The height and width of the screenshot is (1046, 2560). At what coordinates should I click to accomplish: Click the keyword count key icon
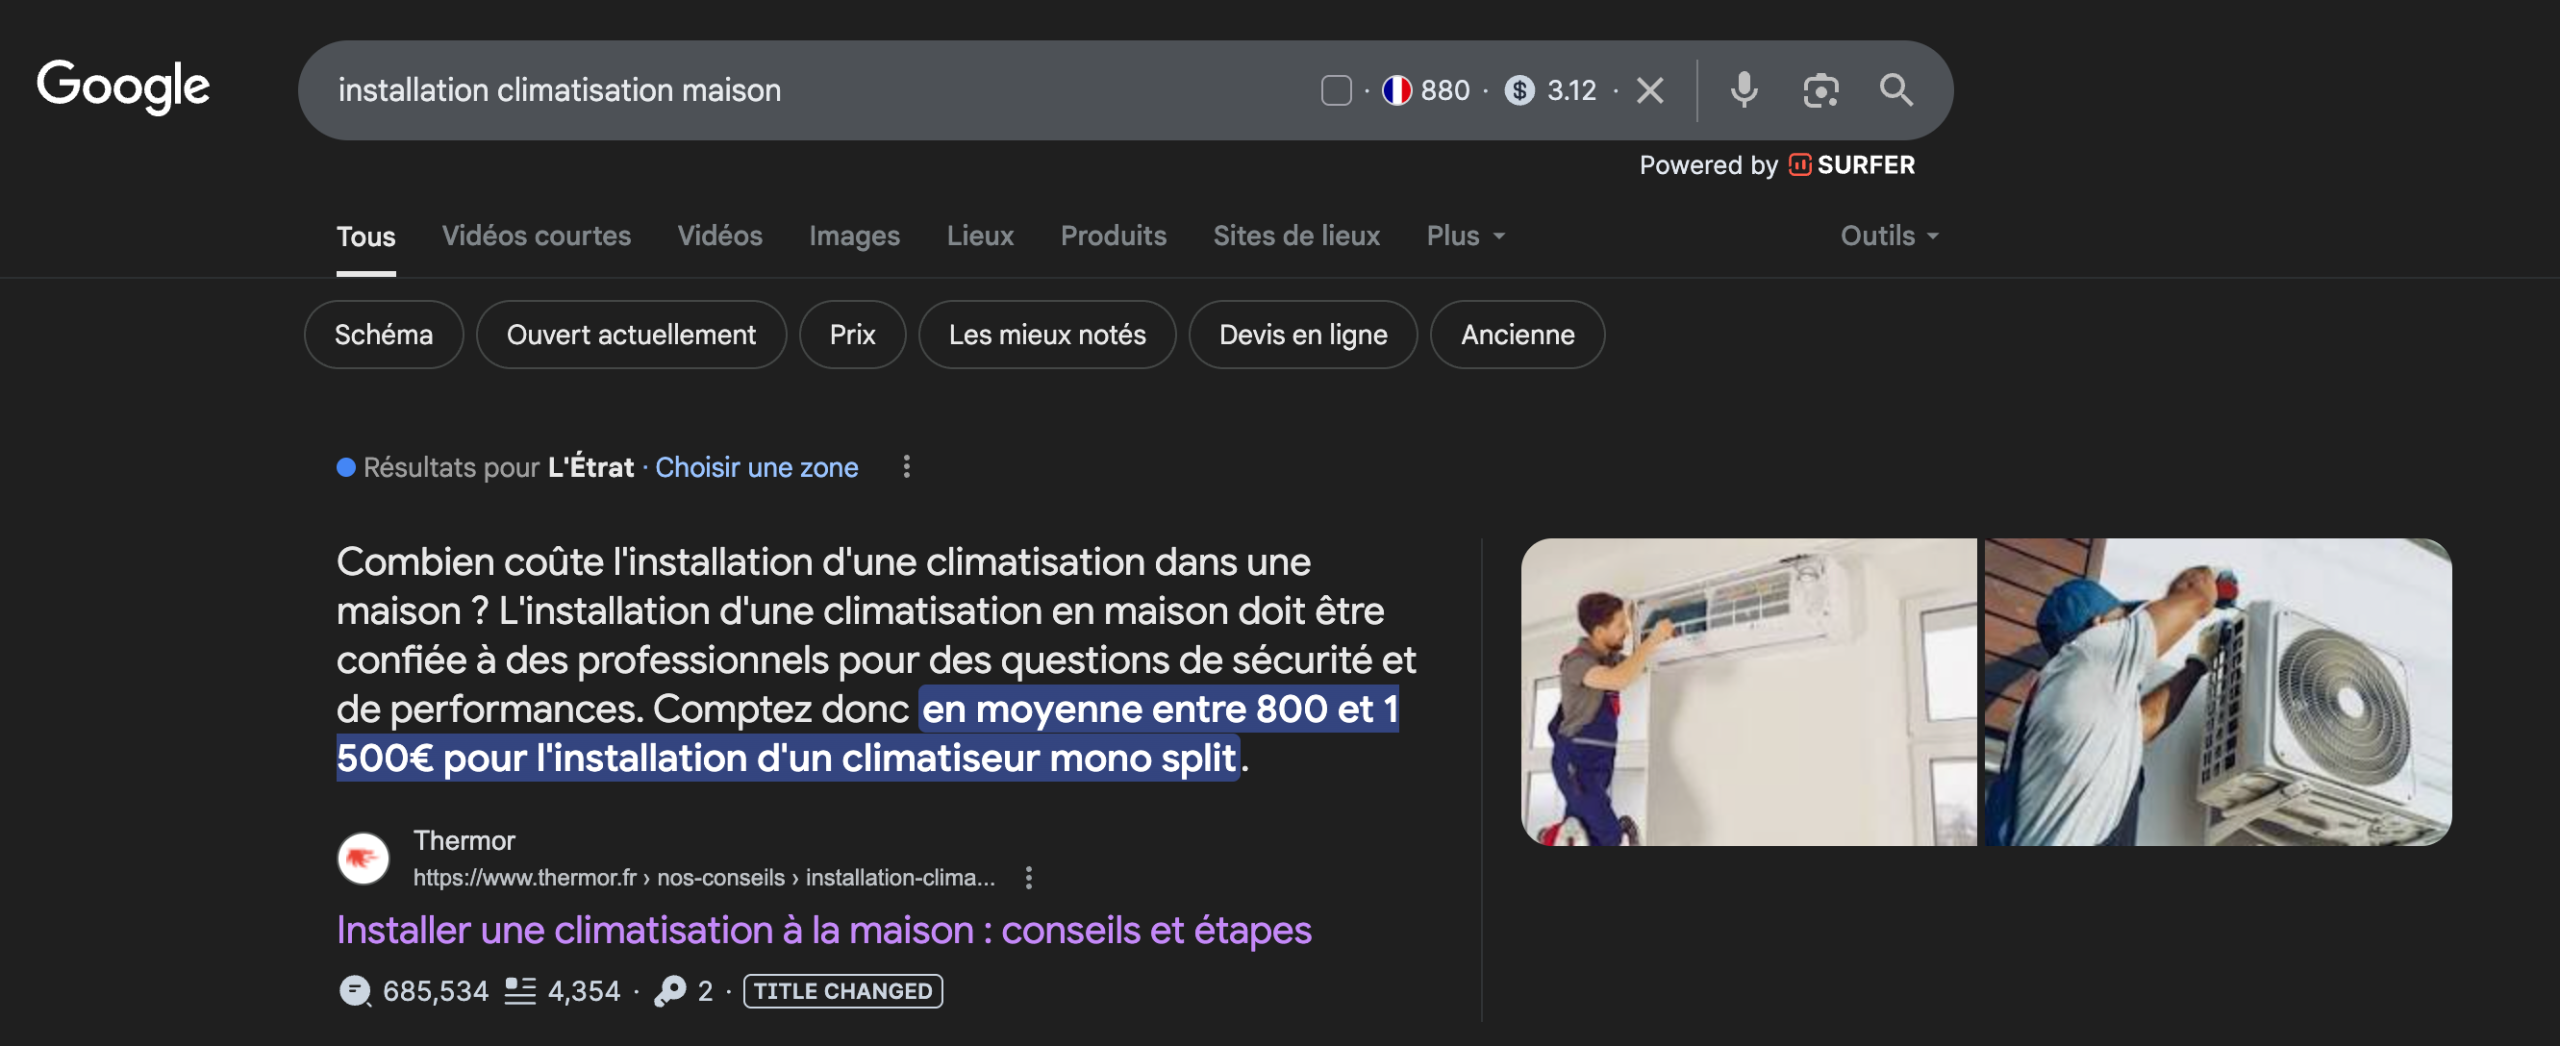coord(670,991)
